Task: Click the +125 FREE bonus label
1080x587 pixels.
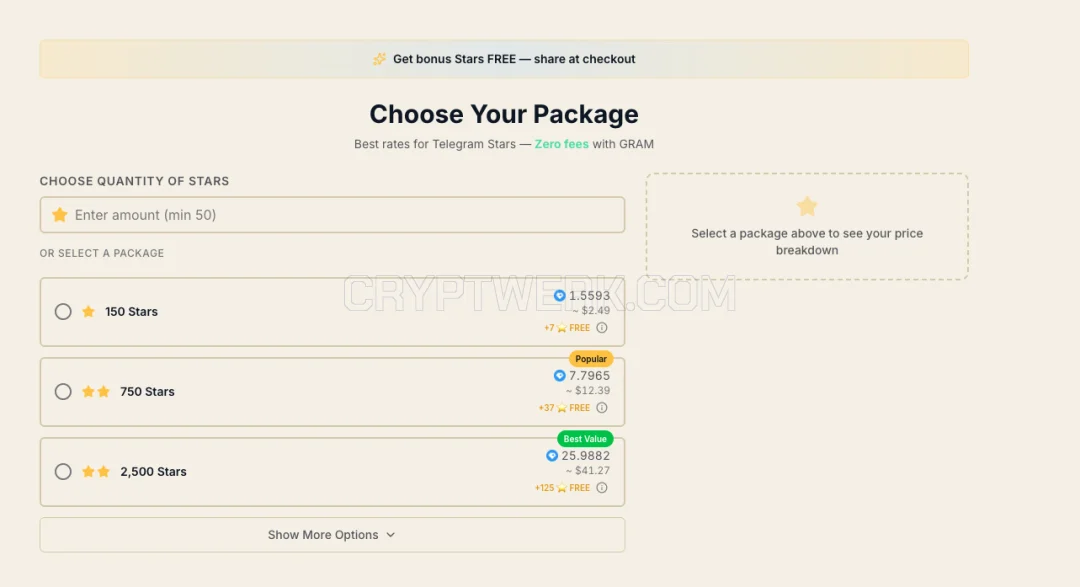Action: coord(562,488)
